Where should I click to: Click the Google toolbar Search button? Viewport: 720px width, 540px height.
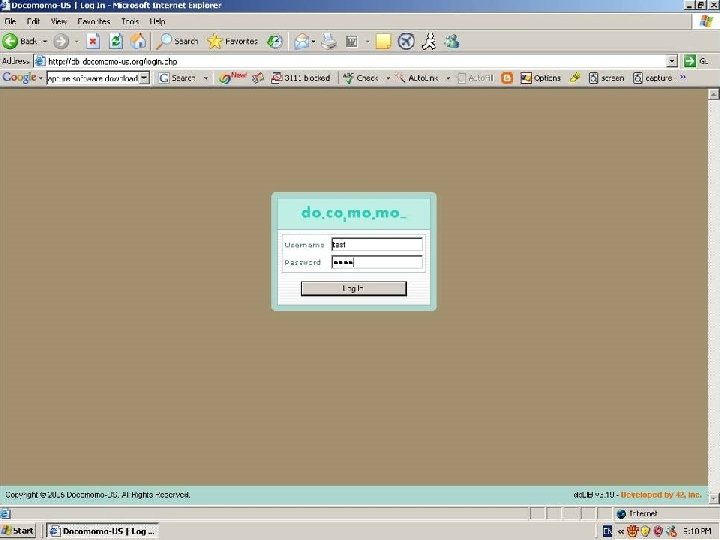178,79
